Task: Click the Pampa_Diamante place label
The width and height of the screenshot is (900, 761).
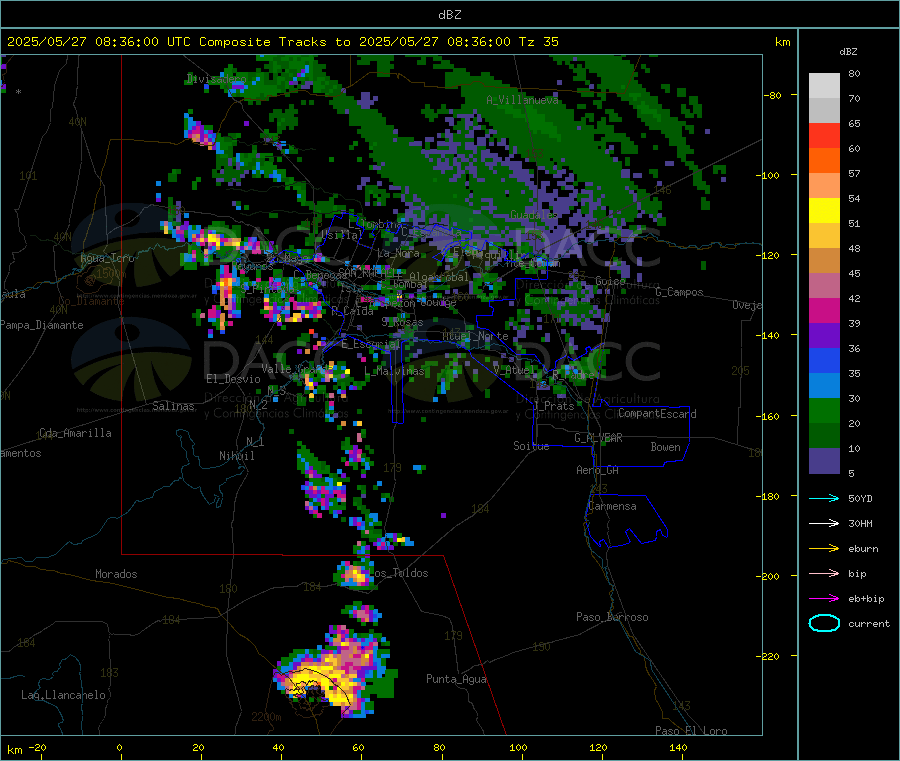Action: 42,325
